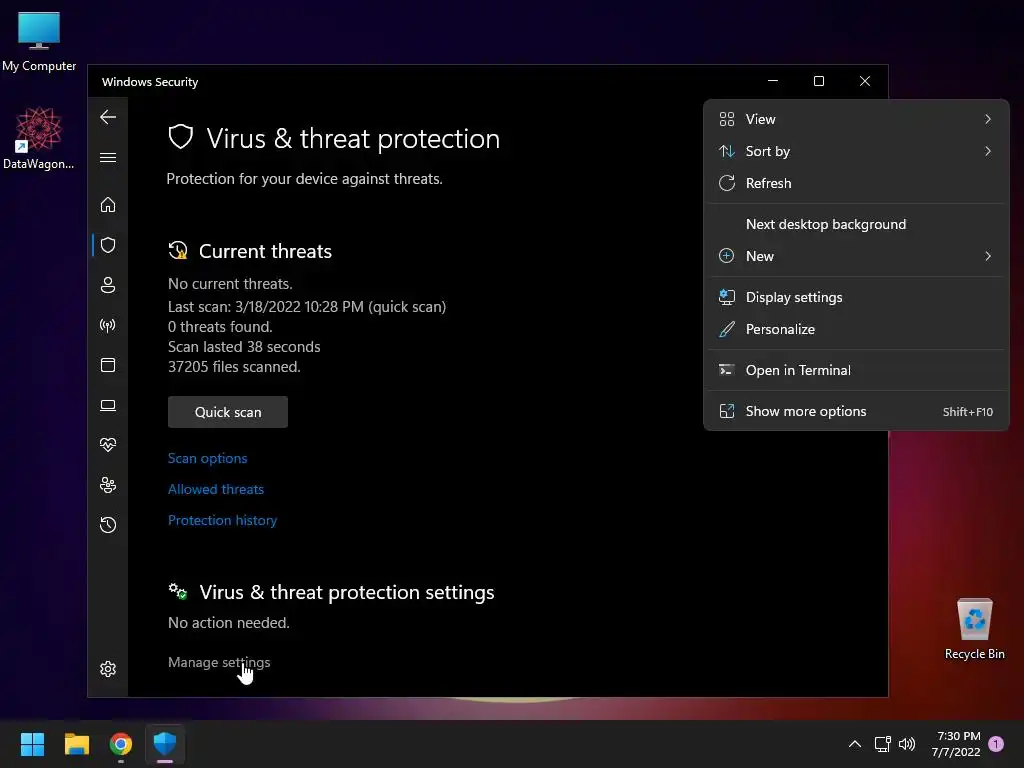The height and width of the screenshot is (768, 1024).
Task: Click the 'Windows Security' title bar text
Action: [150, 82]
